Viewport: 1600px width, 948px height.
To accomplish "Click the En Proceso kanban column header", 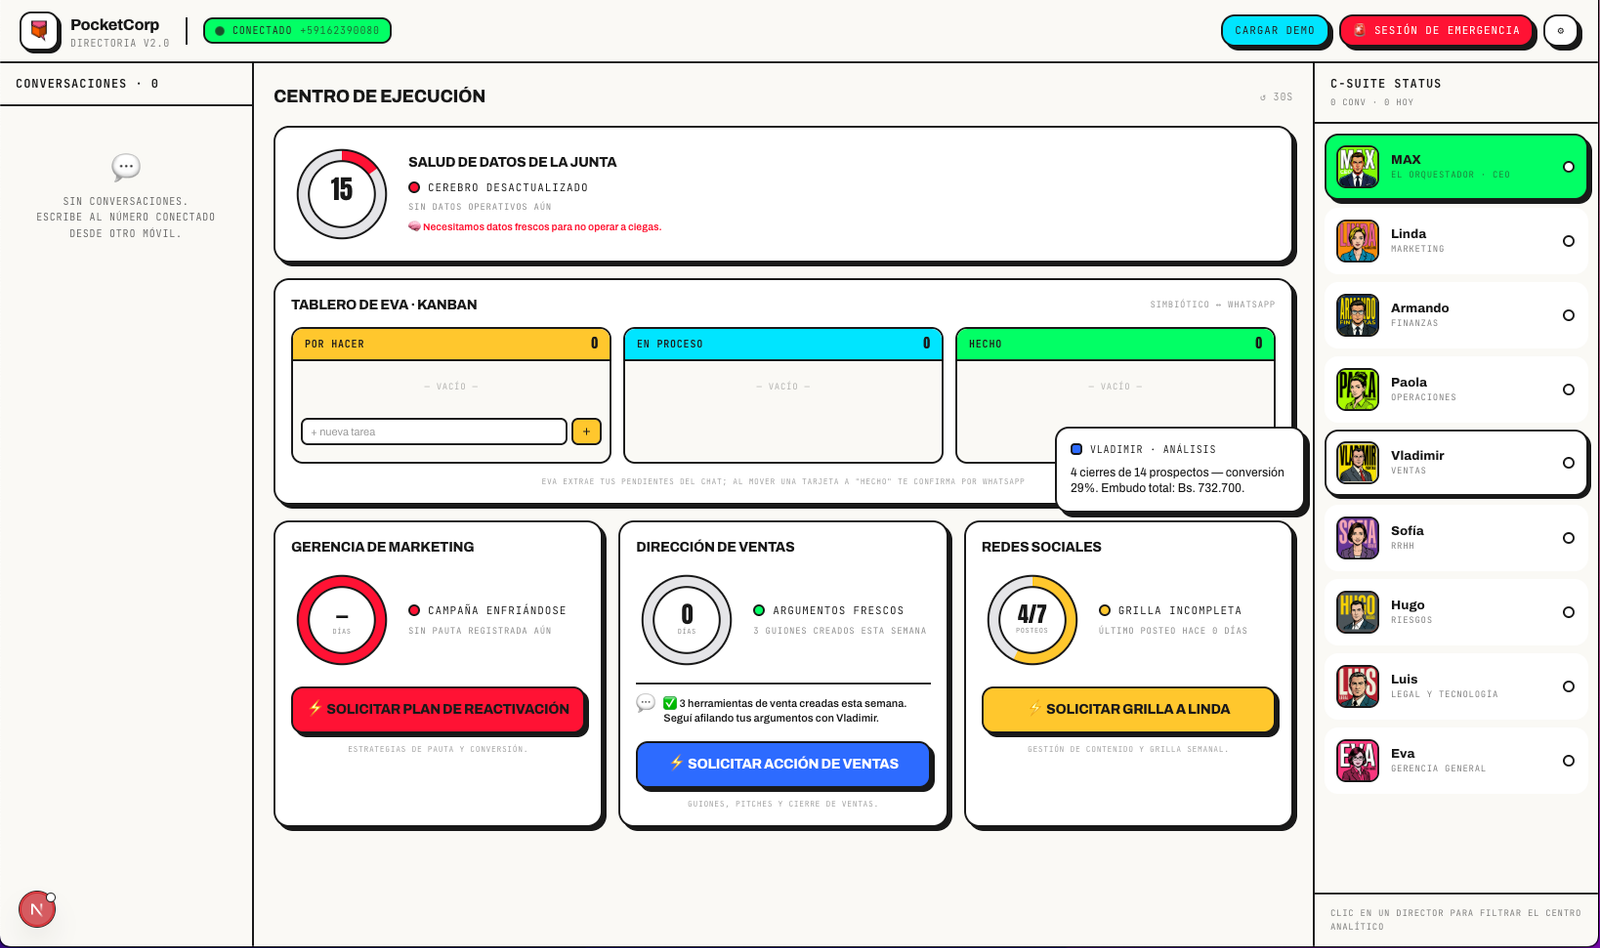I will [783, 344].
